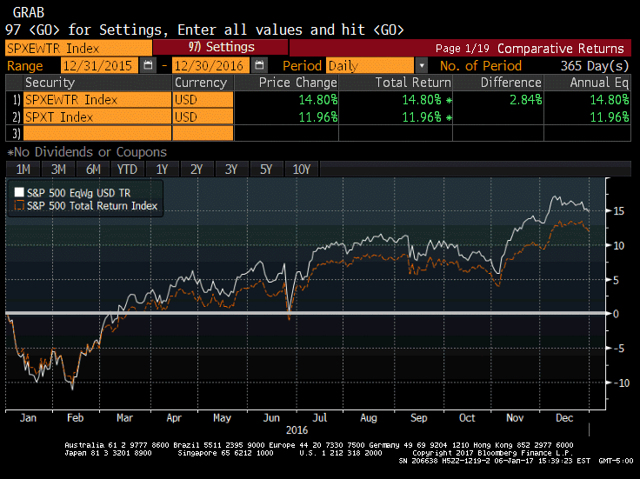640x479 pixels.
Task: Select the 6M range tab
Action: [x=93, y=169]
